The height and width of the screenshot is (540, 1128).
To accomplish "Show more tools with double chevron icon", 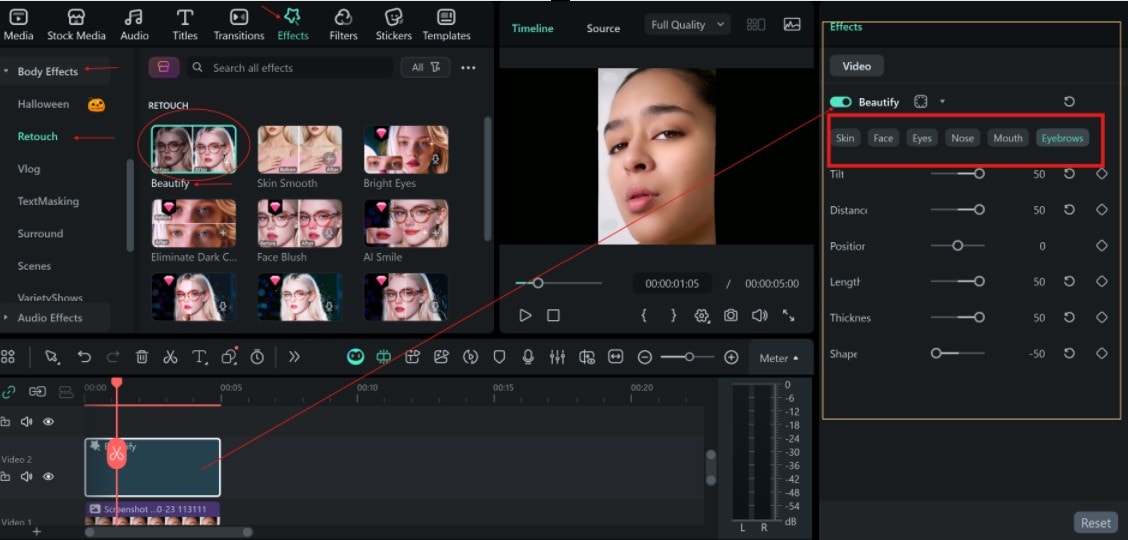I will [x=294, y=357].
